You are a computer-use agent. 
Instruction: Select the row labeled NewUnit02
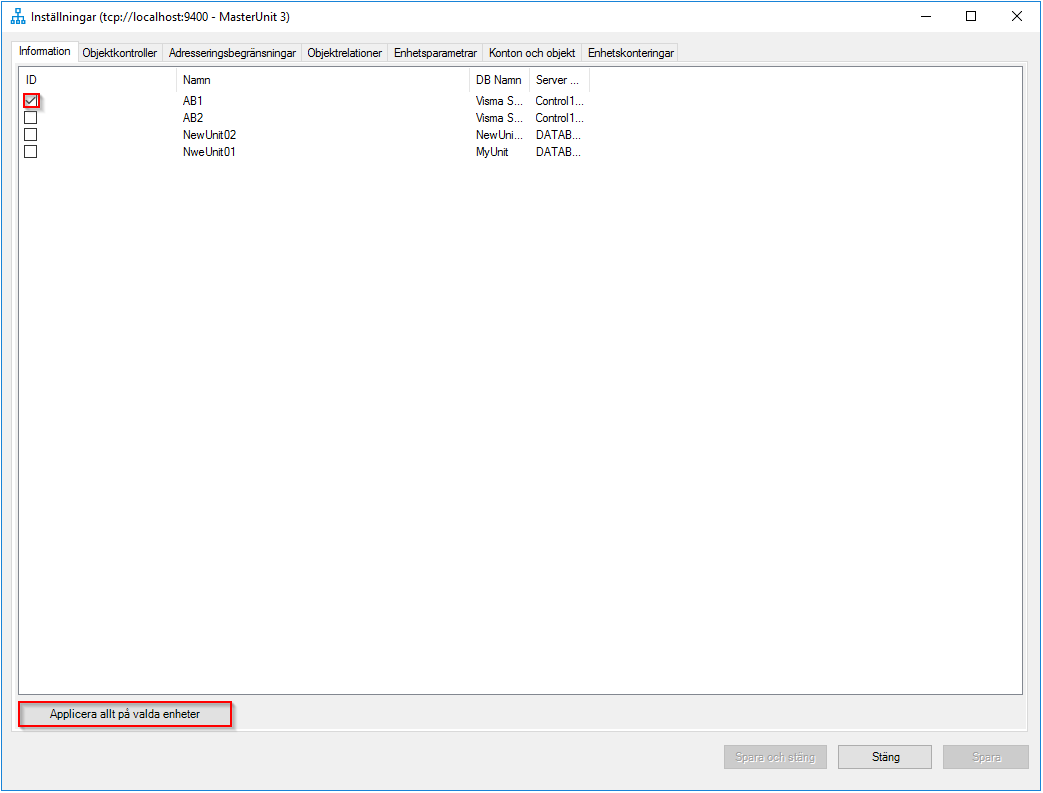(209, 134)
